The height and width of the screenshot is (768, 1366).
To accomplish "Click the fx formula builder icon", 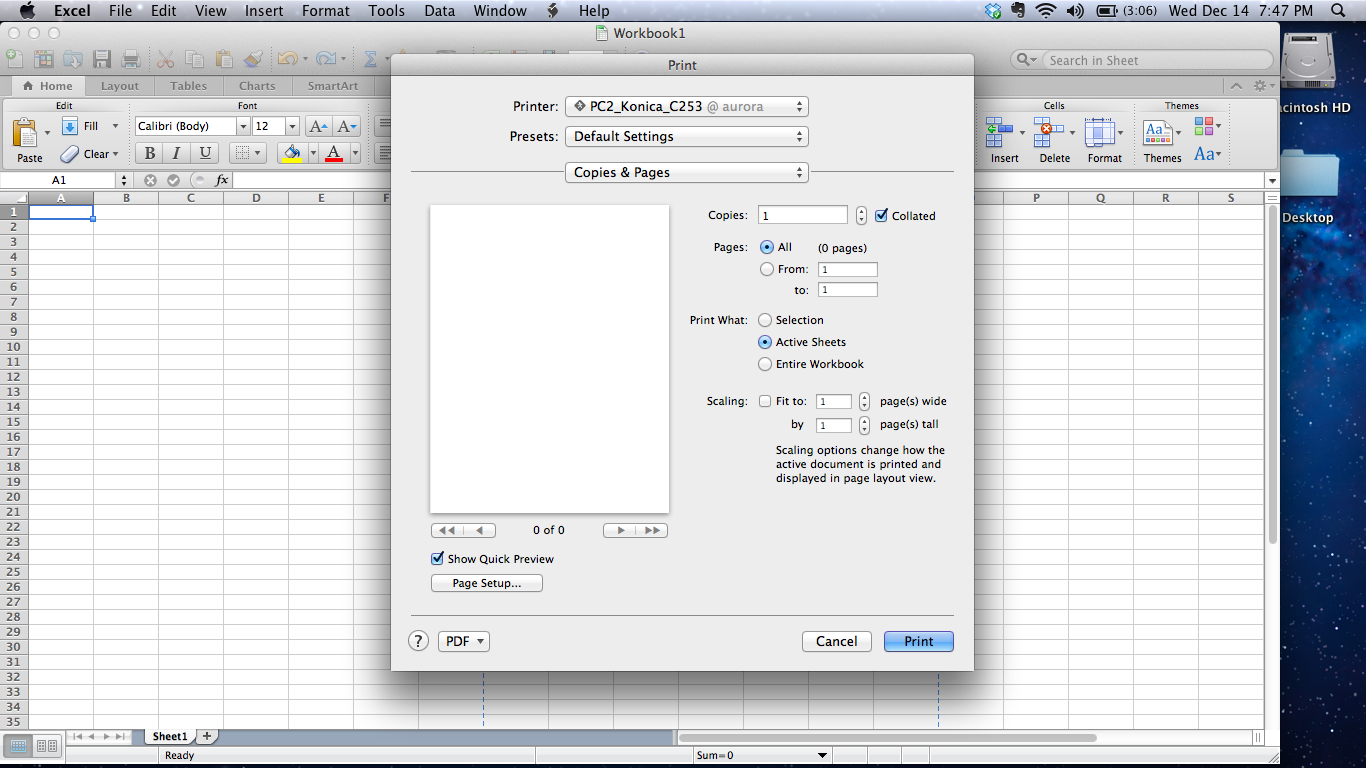I will coord(222,180).
